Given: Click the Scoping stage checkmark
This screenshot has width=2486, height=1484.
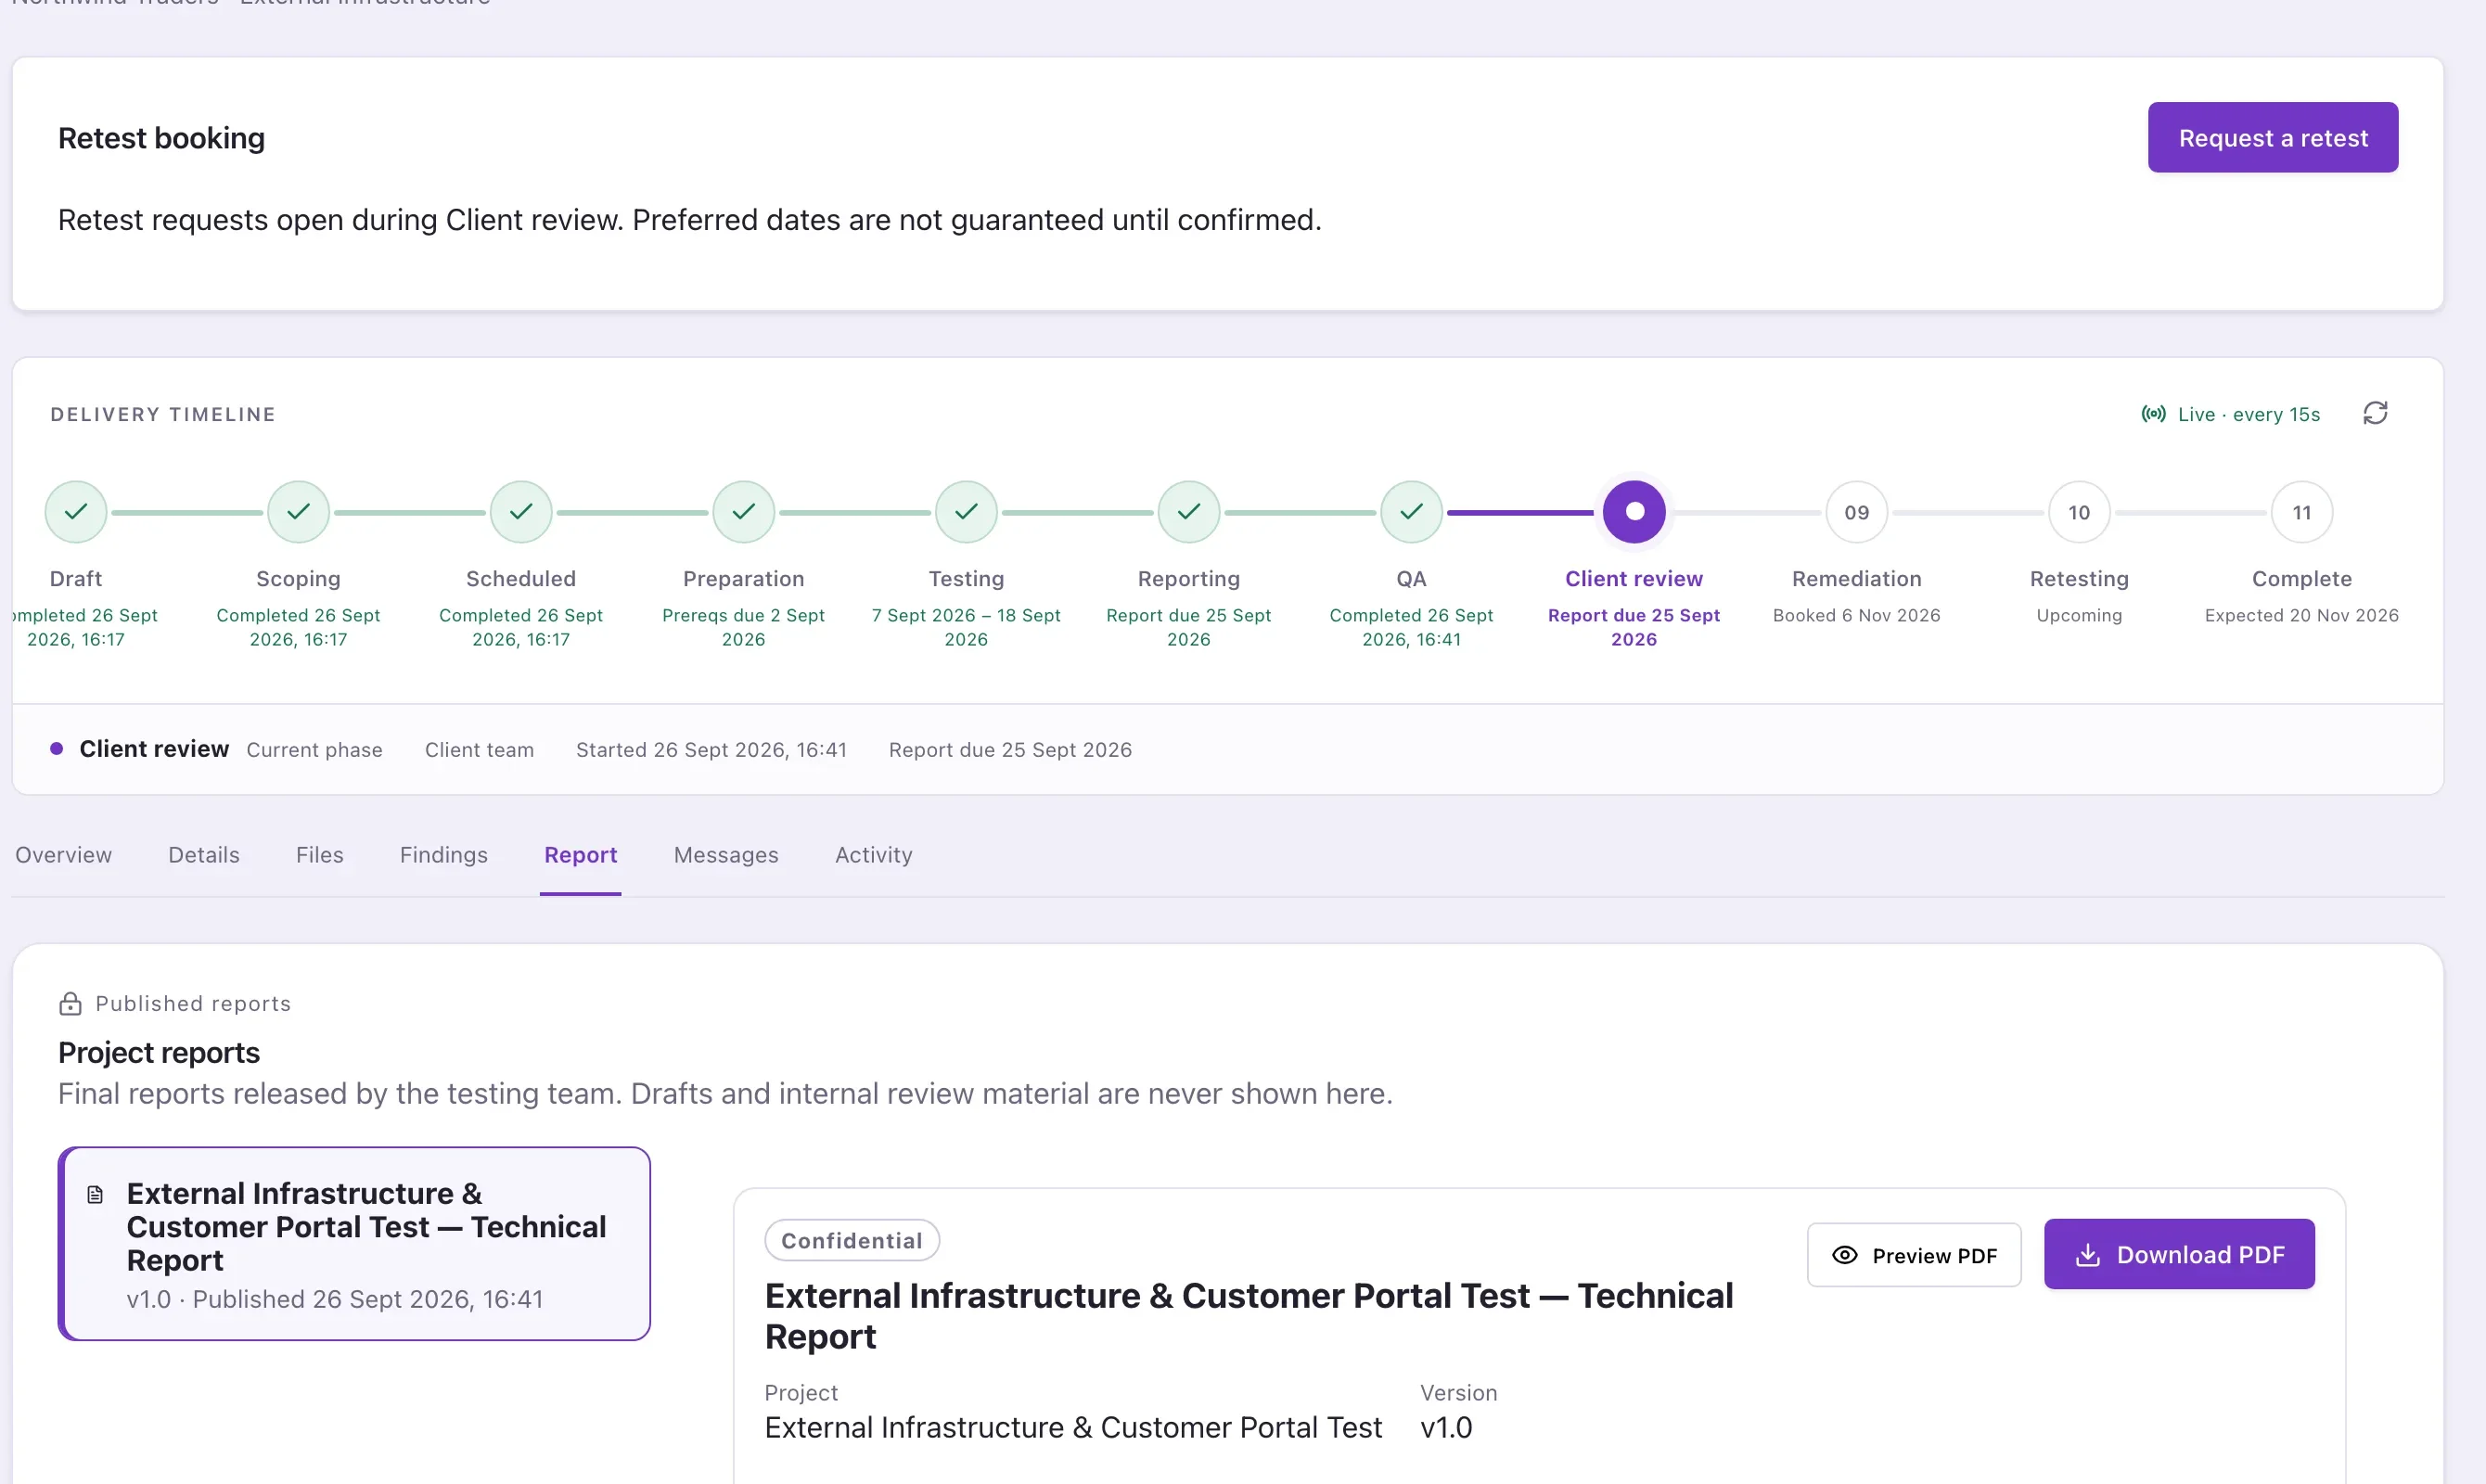Looking at the screenshot, I should pos(298,512).
